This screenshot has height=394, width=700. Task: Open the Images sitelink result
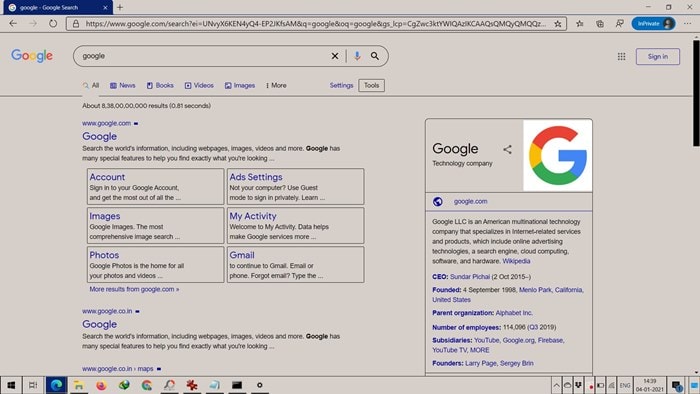pyautogui.click(x=104, y=216)
